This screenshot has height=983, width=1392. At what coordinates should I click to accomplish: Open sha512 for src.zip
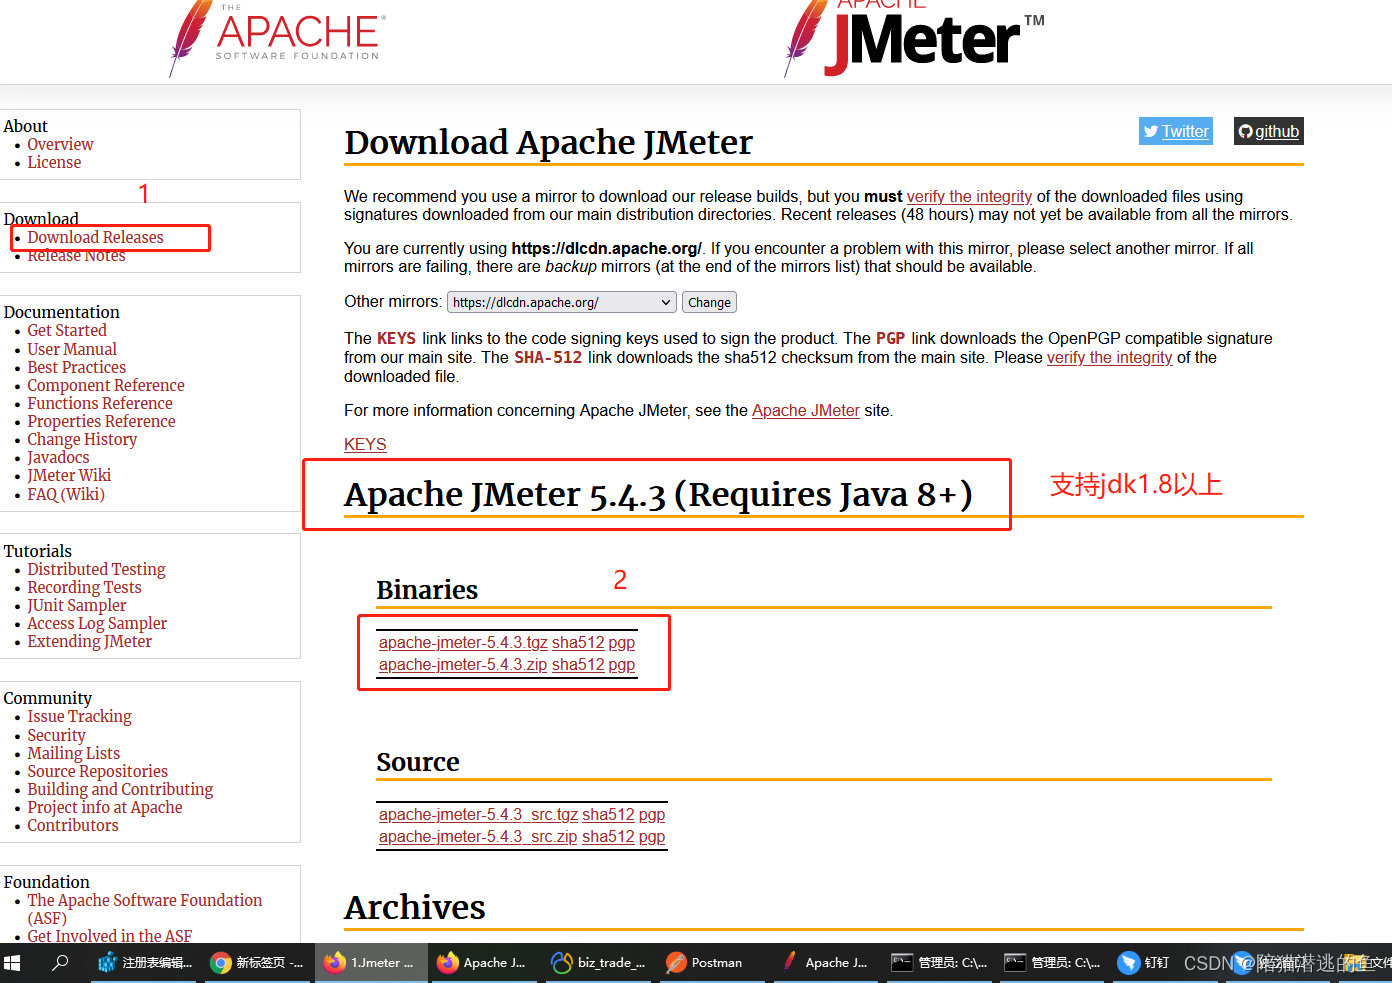pos(608,836)
